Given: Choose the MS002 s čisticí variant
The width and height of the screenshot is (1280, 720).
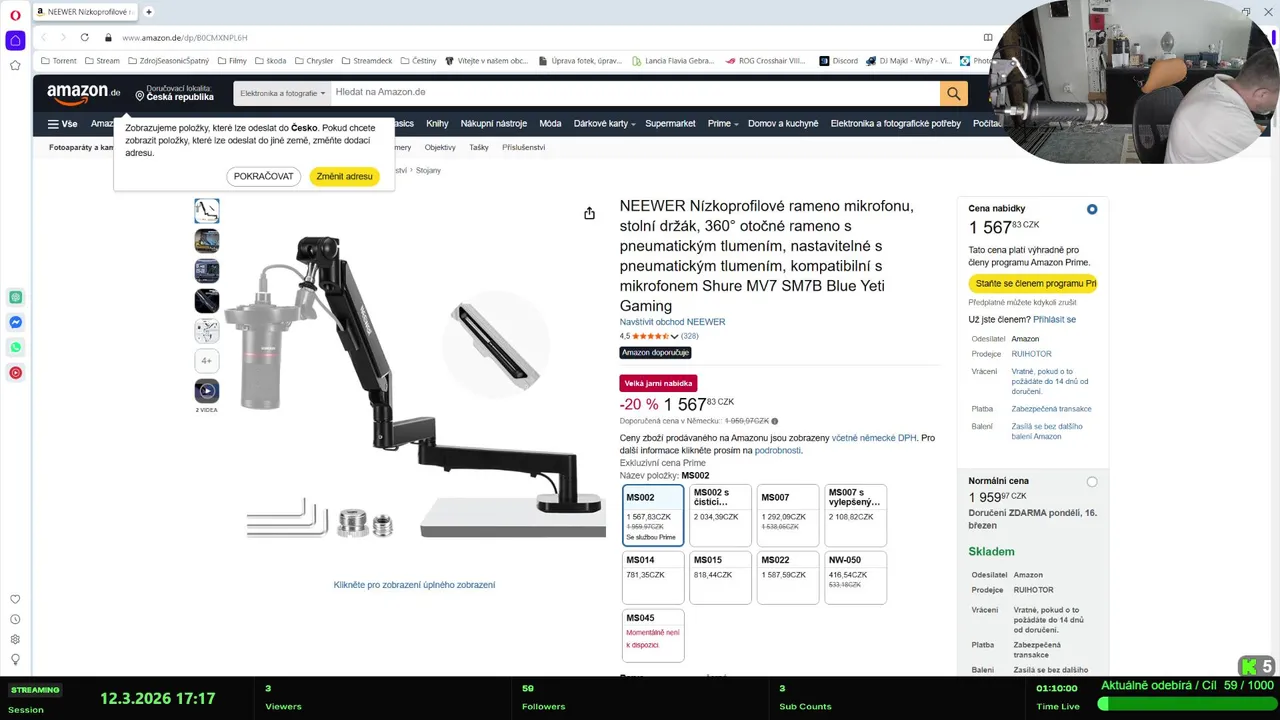Looking at the screenshot, I should click(x=720, y=516).
